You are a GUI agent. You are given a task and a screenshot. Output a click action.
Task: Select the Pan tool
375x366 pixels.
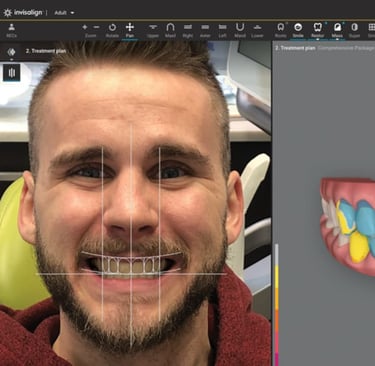[x=130, y=30]
